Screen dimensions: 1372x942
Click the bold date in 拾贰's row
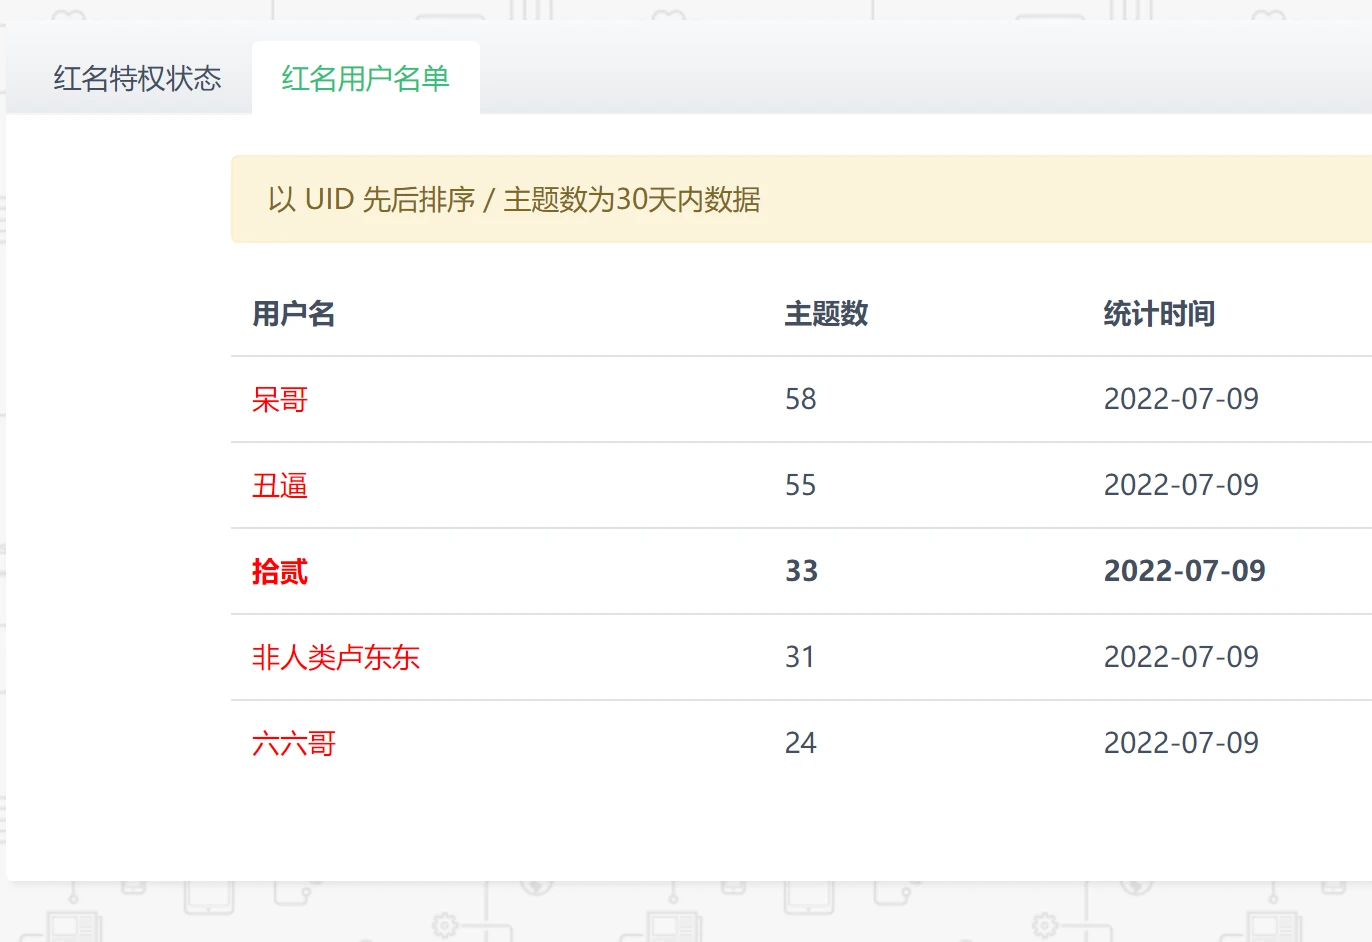coord(1184,572)
